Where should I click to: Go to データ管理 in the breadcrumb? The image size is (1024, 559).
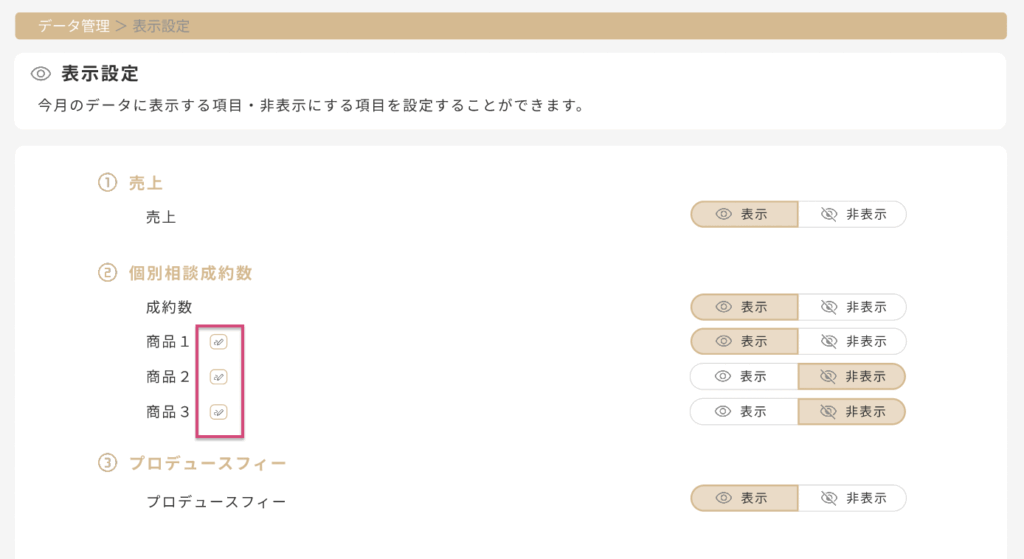click(74, 26)
